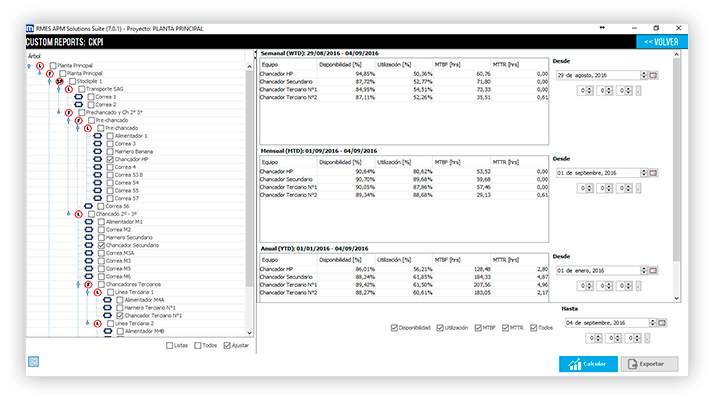Enable the Todos checkbox under the tree
The height and width of the screenshot is (399, 716).
pyautogui.click(x=198, y=346)
